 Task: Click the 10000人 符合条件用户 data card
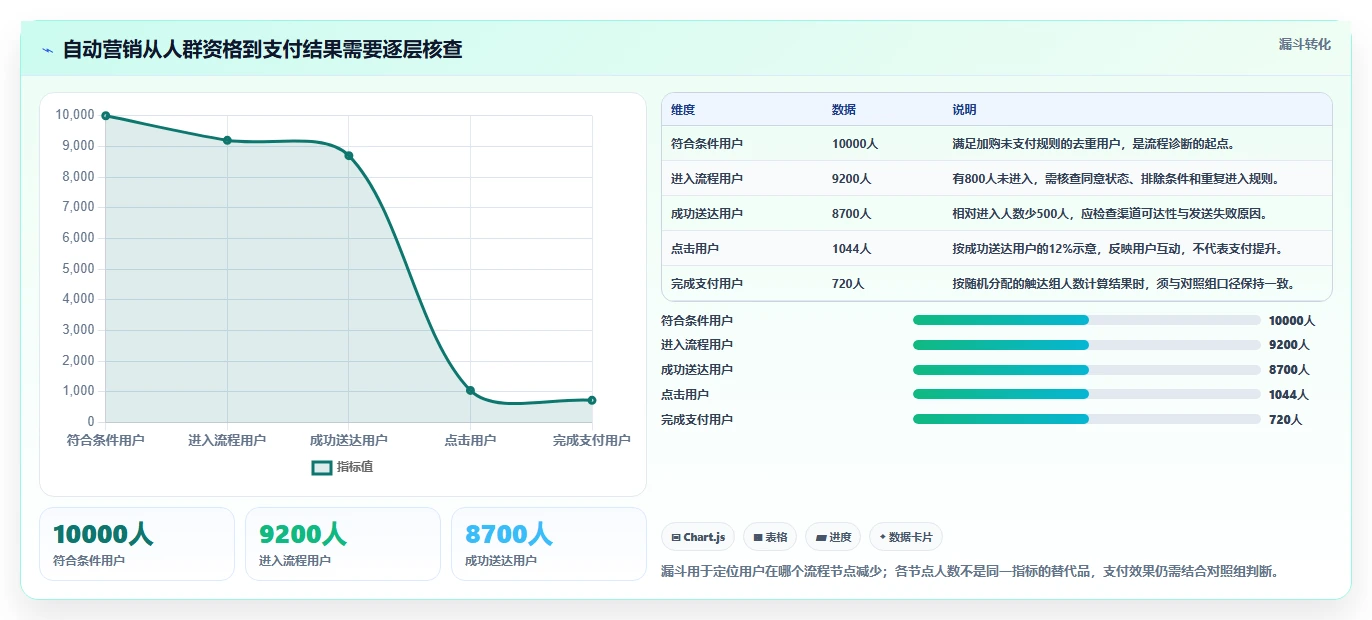pyautogui.click(x=137, y=544)
